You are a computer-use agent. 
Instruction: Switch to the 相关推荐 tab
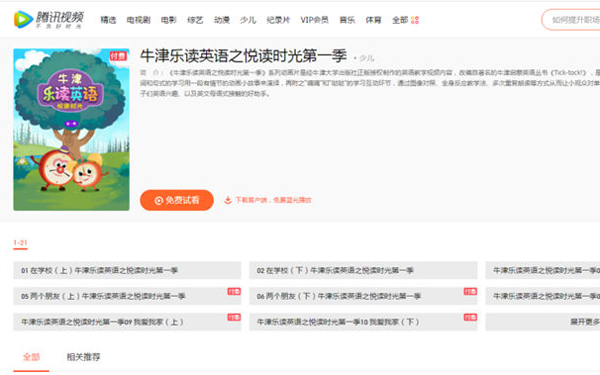click(x=83, y=357)
